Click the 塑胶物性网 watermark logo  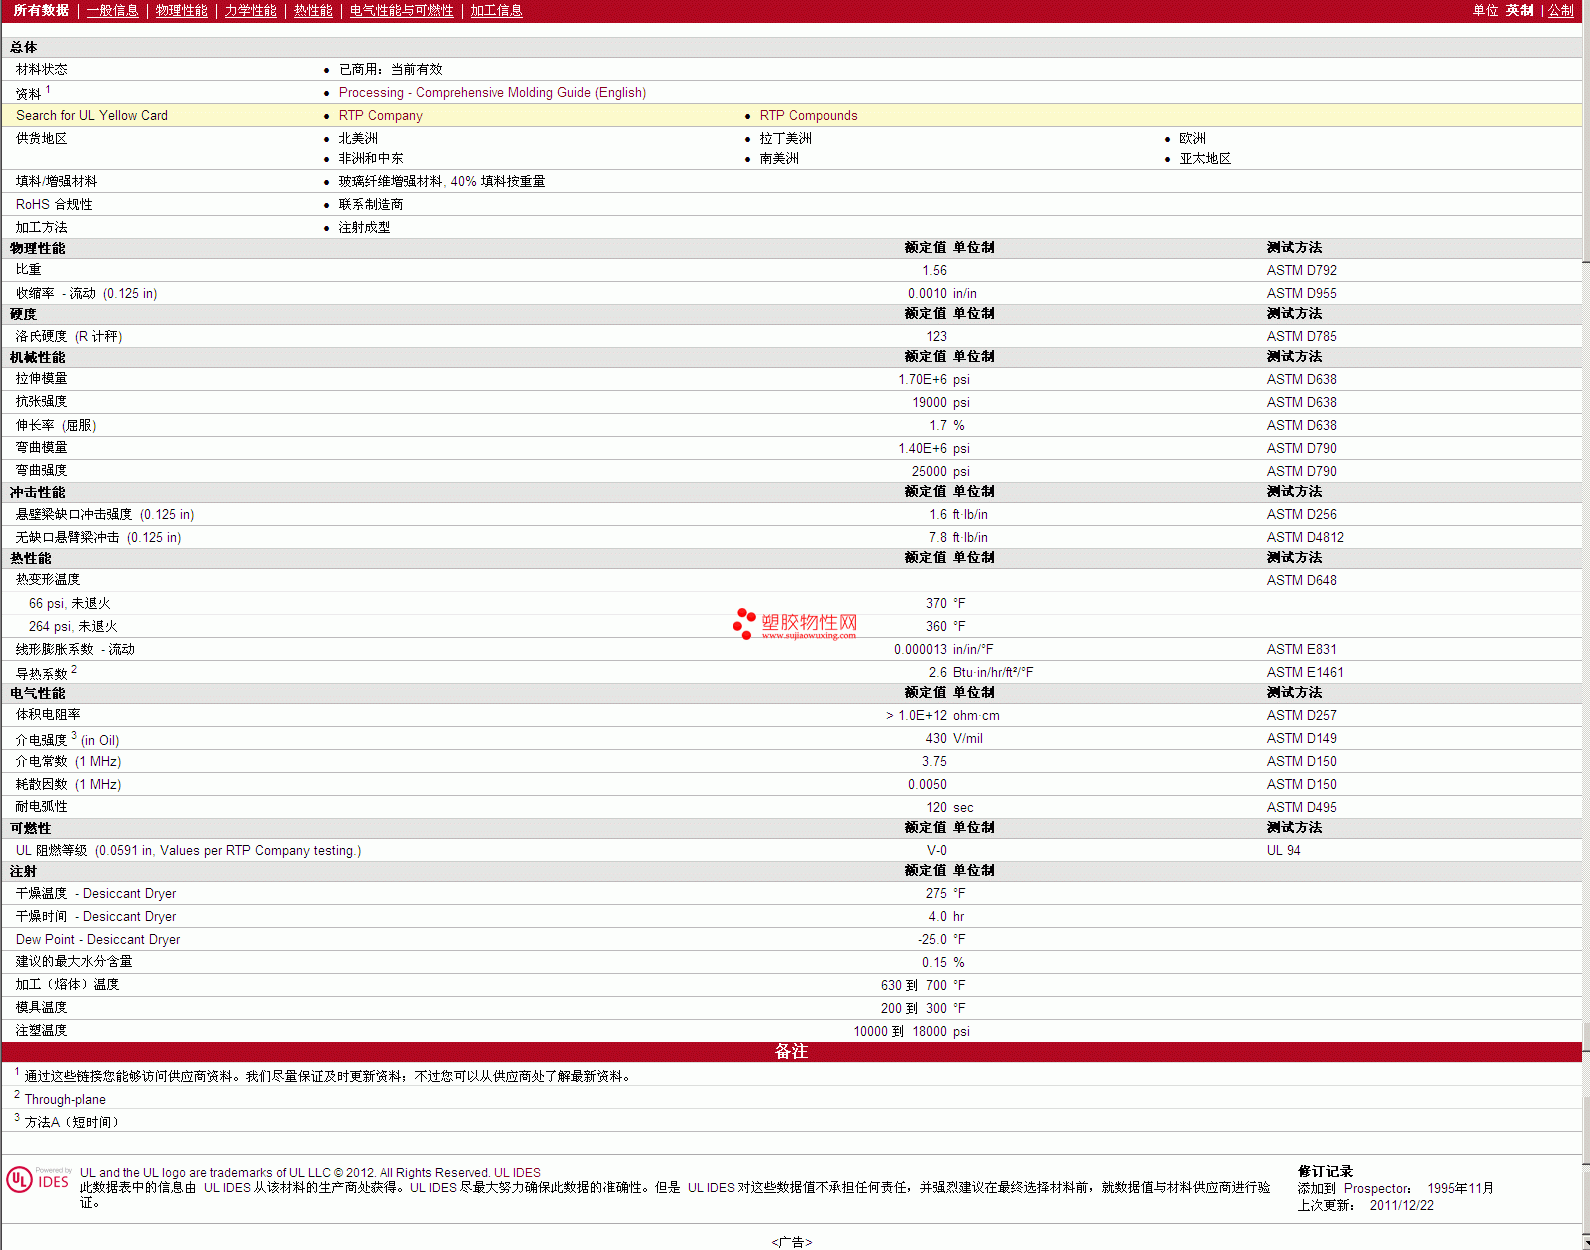point(795,624)
